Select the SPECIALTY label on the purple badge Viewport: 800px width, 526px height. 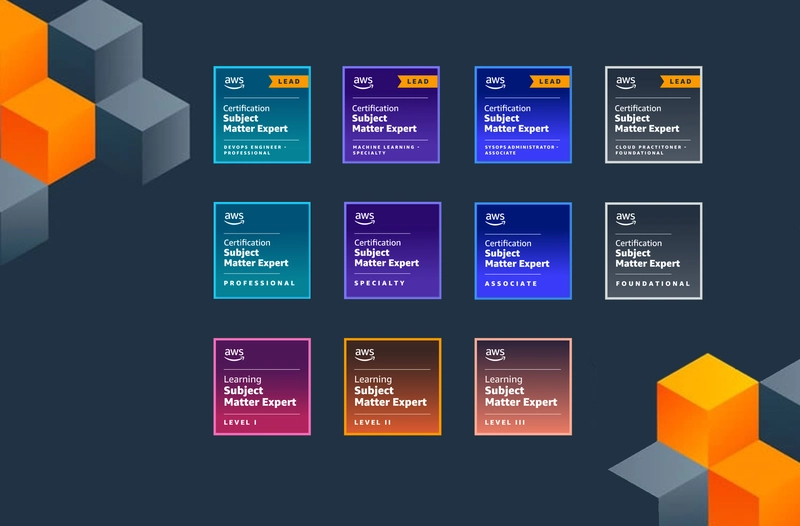coord(380,283)
